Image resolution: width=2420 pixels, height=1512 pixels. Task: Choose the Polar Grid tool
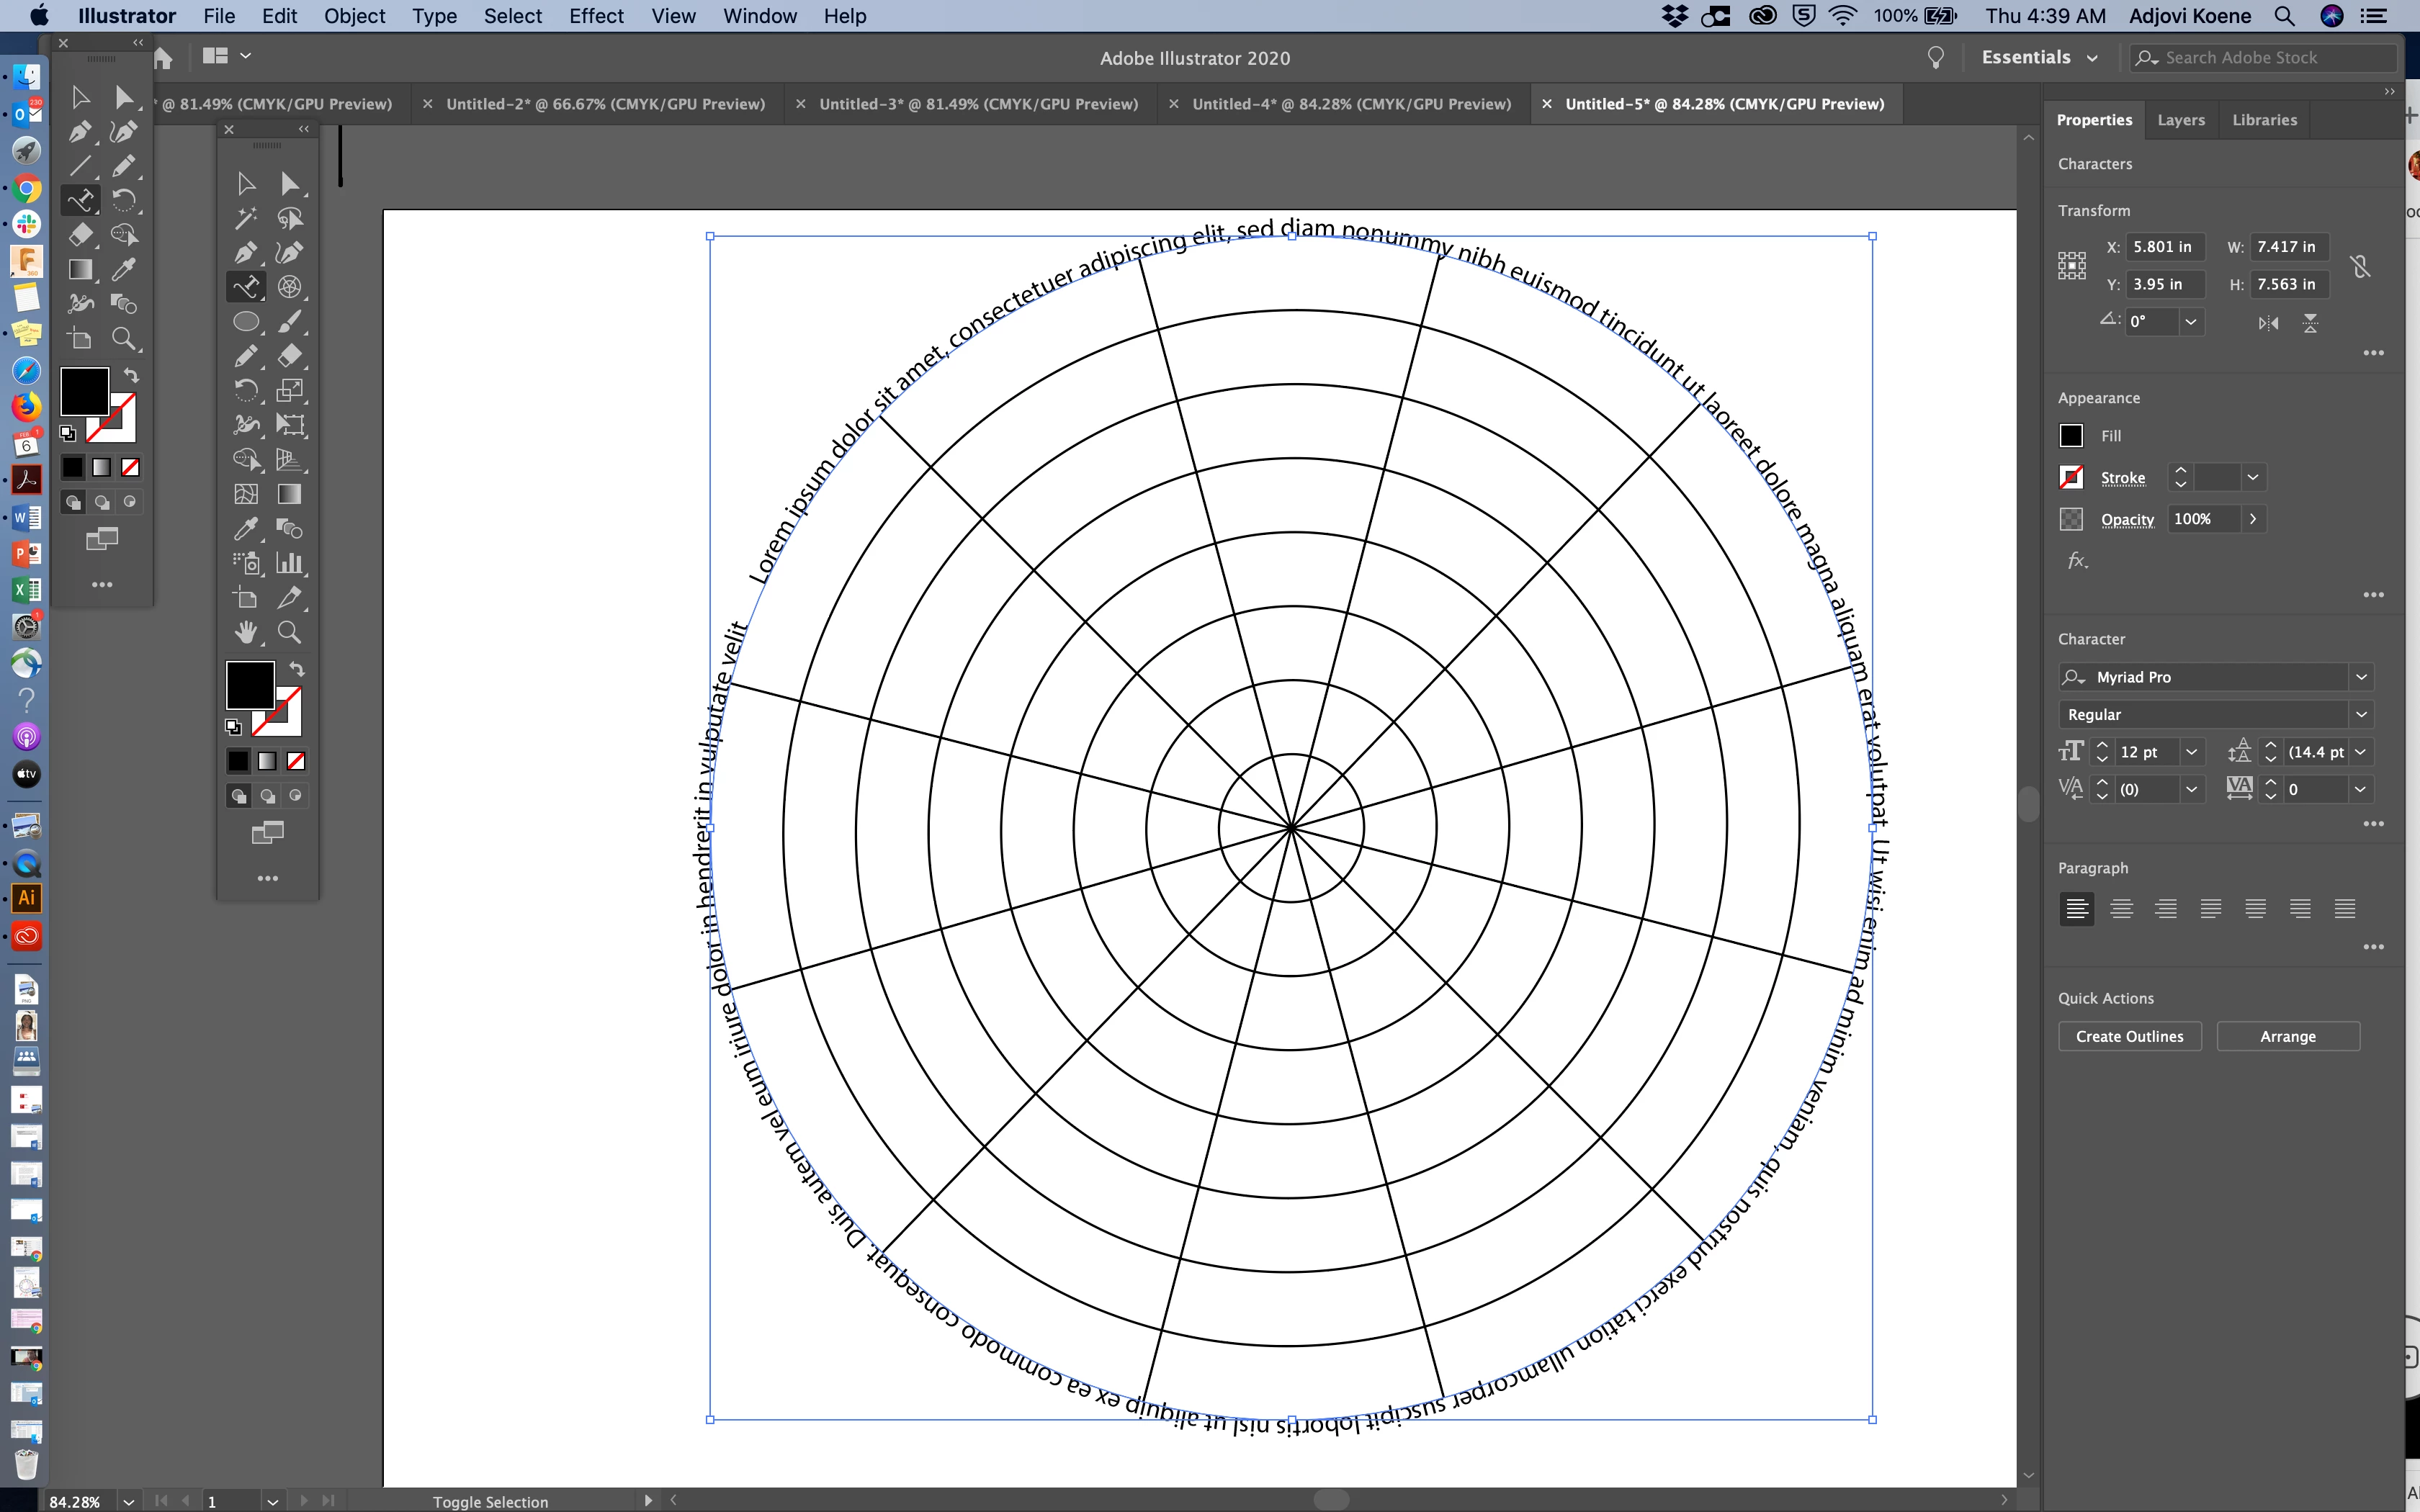click(290, 287)
